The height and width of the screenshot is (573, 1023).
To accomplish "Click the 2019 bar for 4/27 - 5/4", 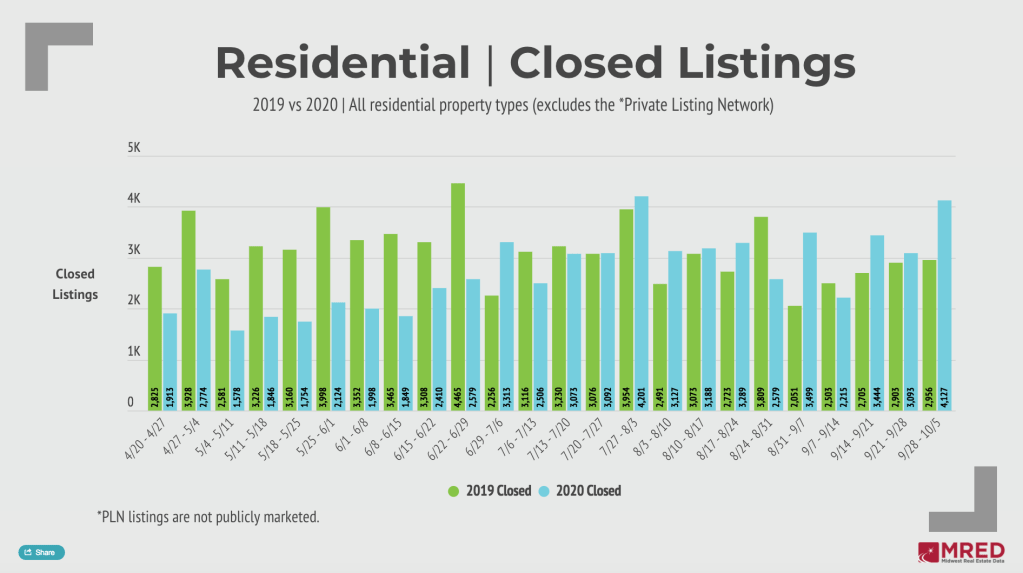I will (188, 311).
